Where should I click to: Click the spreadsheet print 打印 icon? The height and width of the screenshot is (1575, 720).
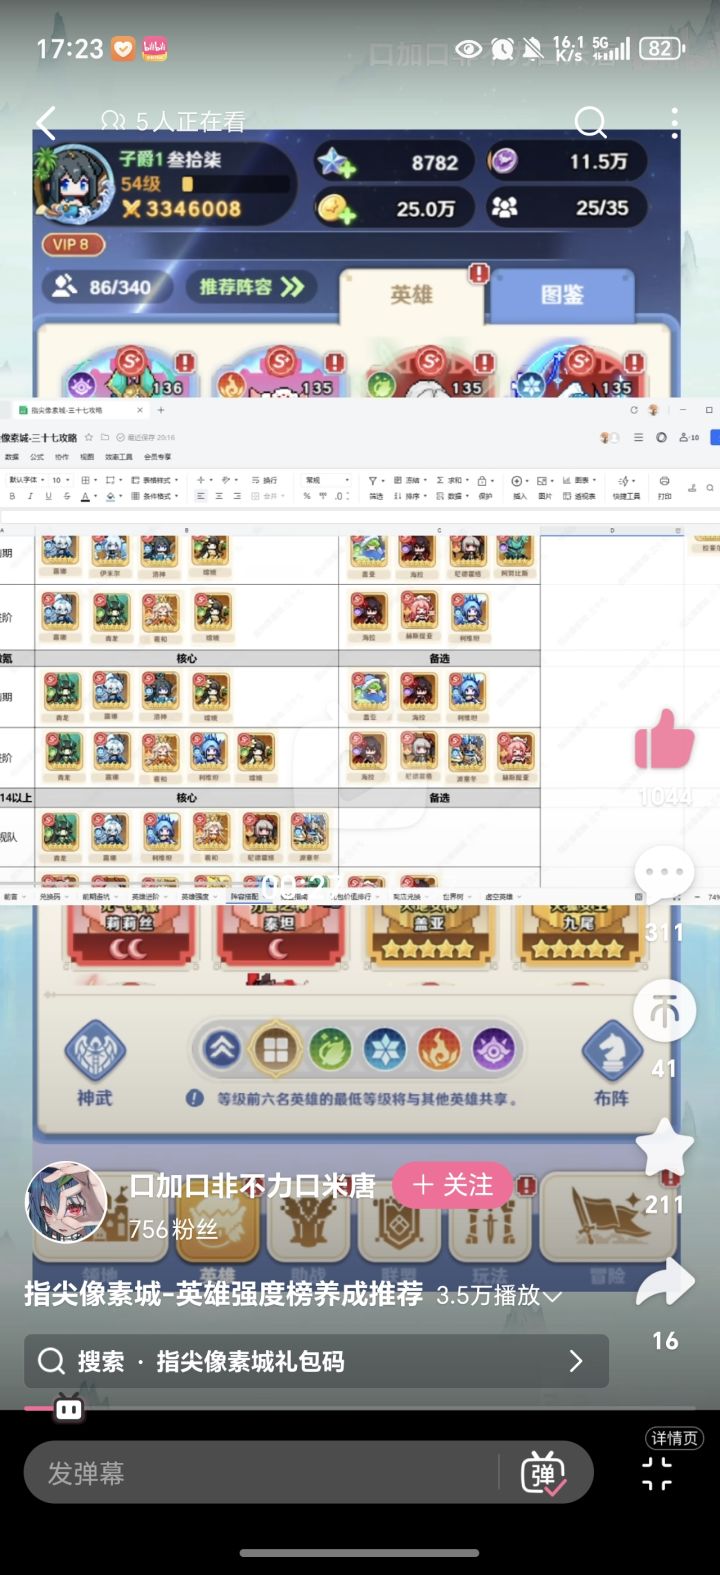pos(664,486)
